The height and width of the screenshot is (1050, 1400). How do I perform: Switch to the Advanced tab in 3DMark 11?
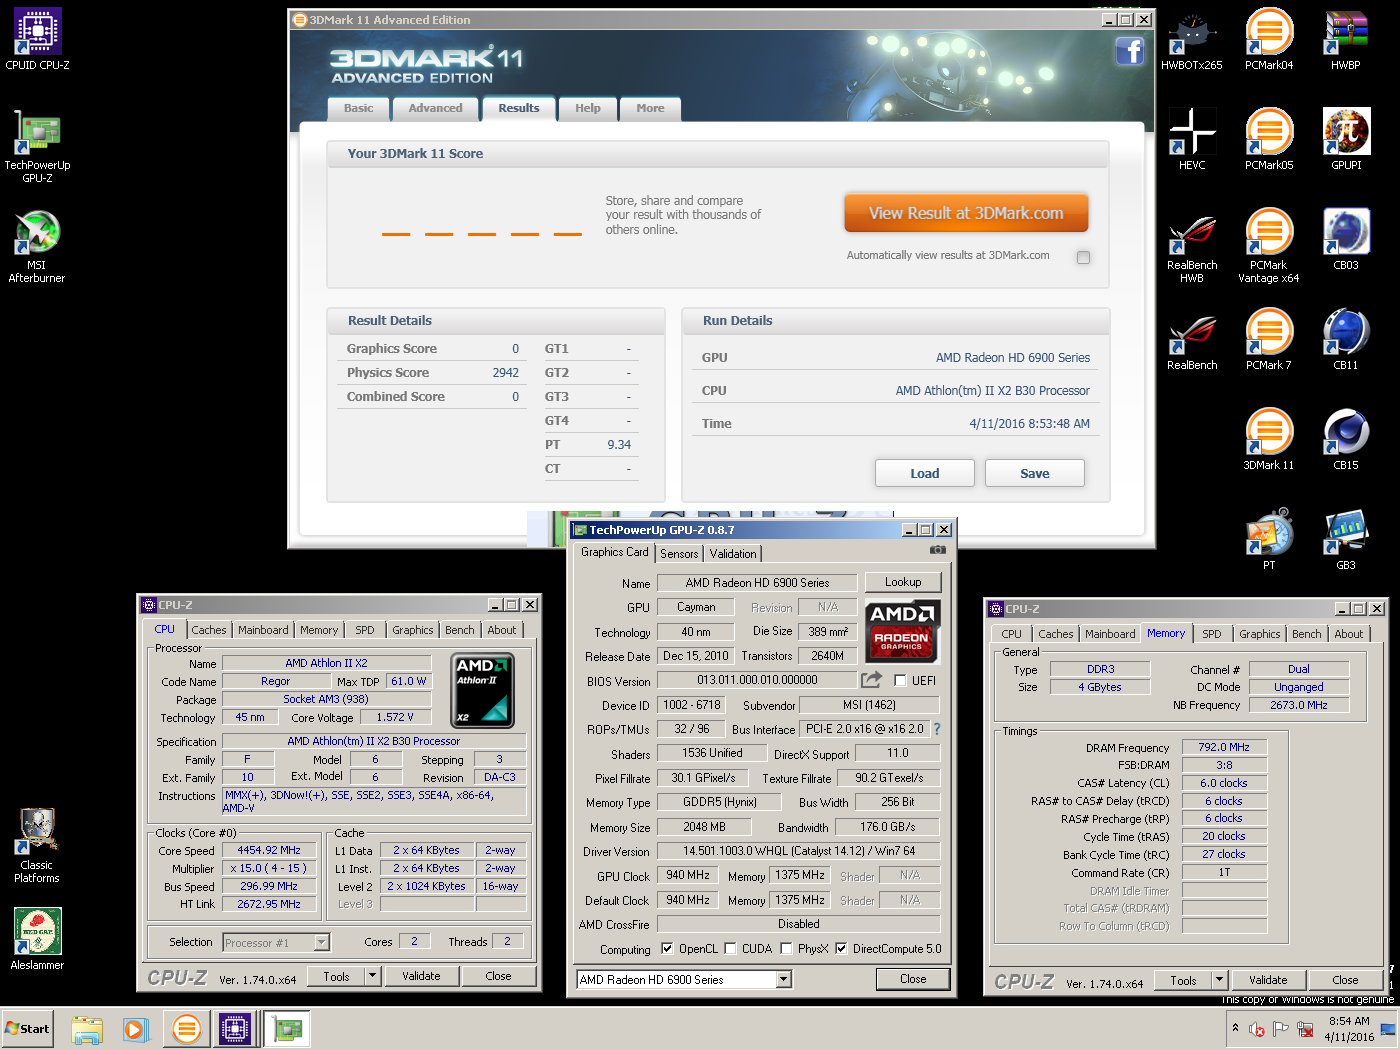[435, 108]
